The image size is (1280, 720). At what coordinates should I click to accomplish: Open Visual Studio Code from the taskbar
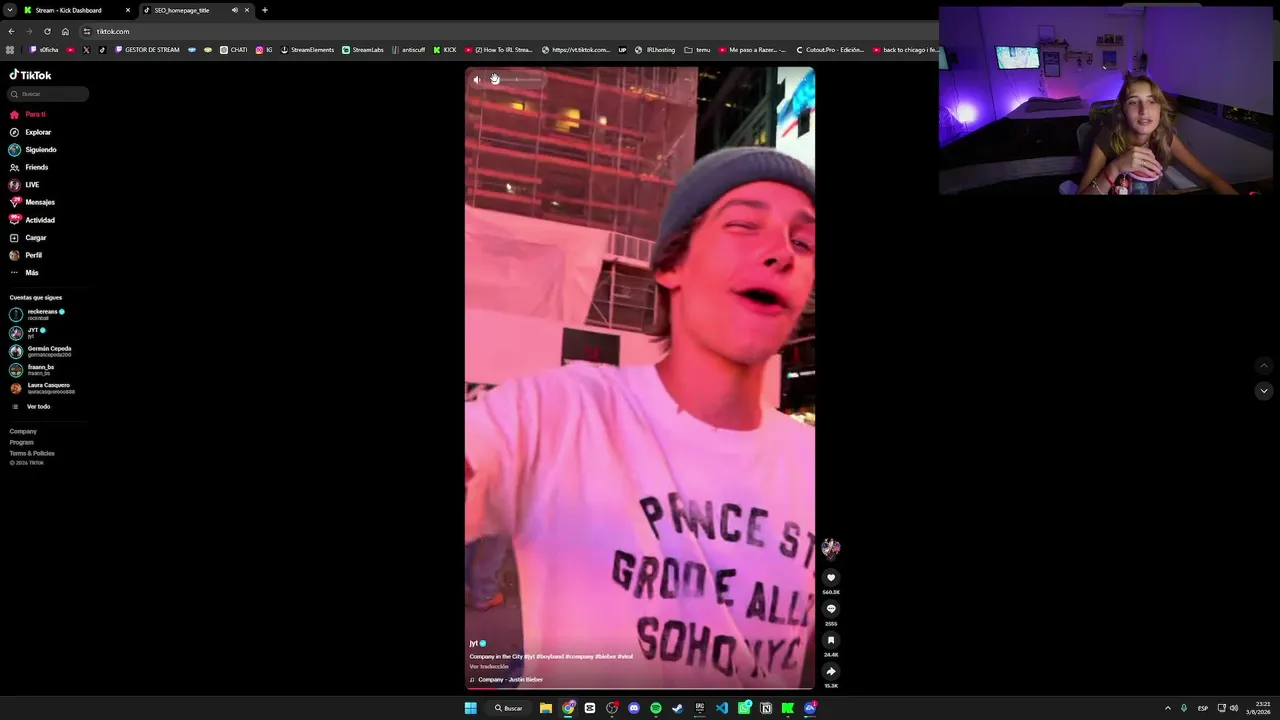tap(722, 708)
